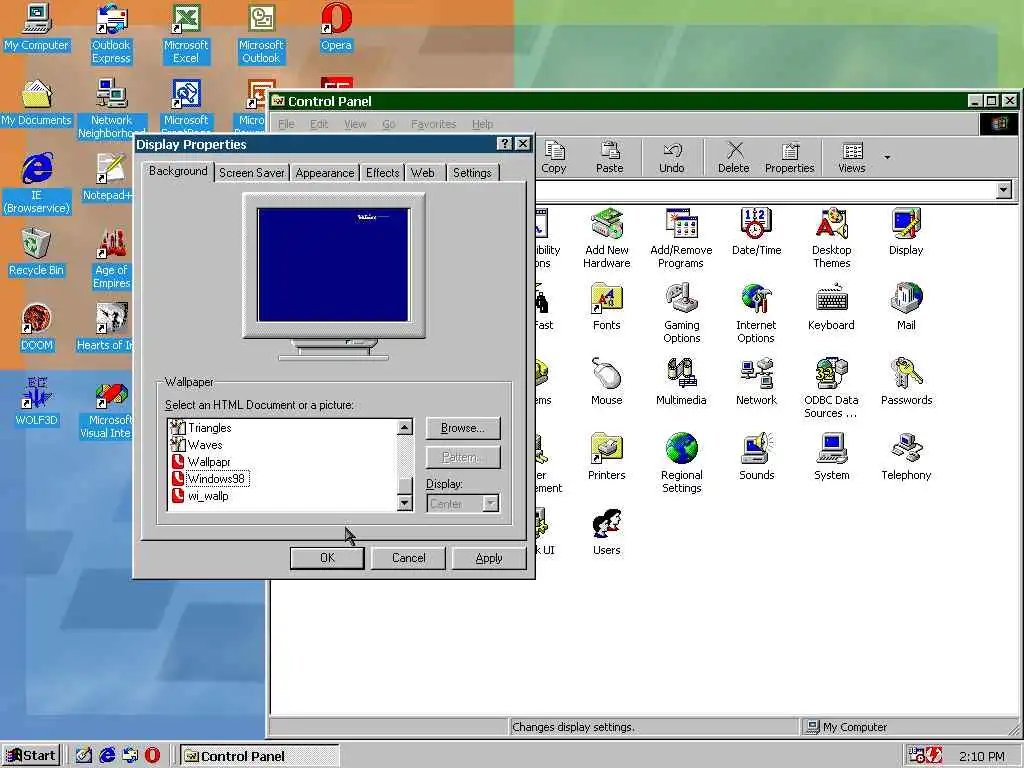Open the Users applet
This screenshot has height=768, width=1024.
607,532
